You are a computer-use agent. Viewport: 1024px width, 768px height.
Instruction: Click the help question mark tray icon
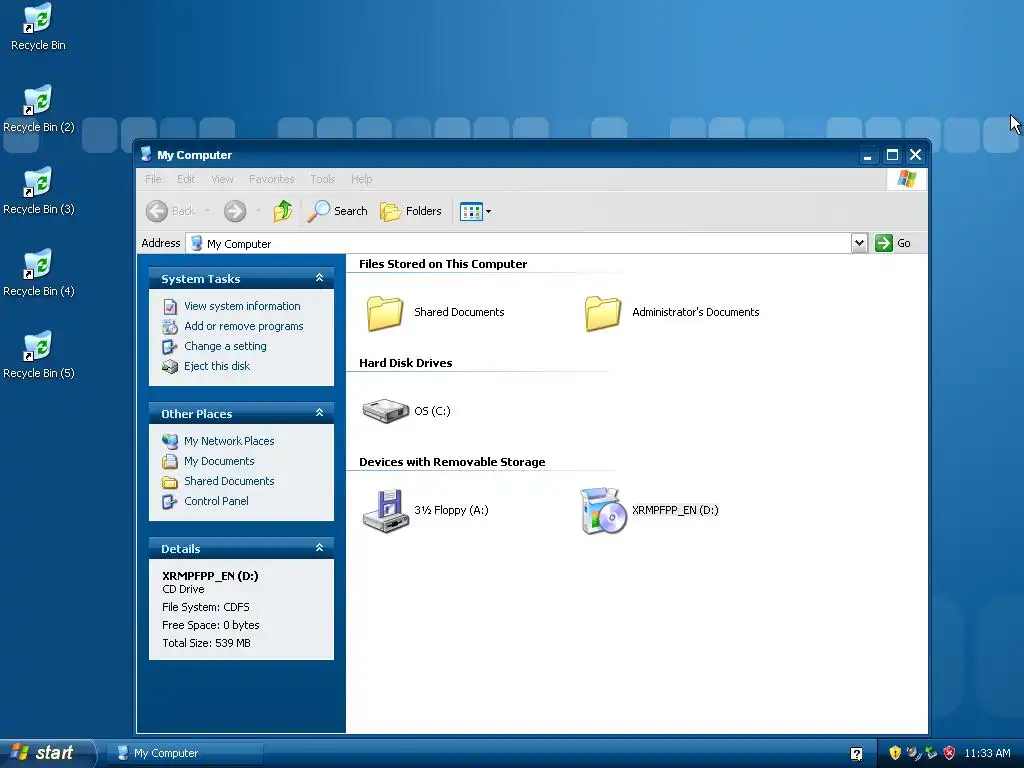[x=856, y=754]
